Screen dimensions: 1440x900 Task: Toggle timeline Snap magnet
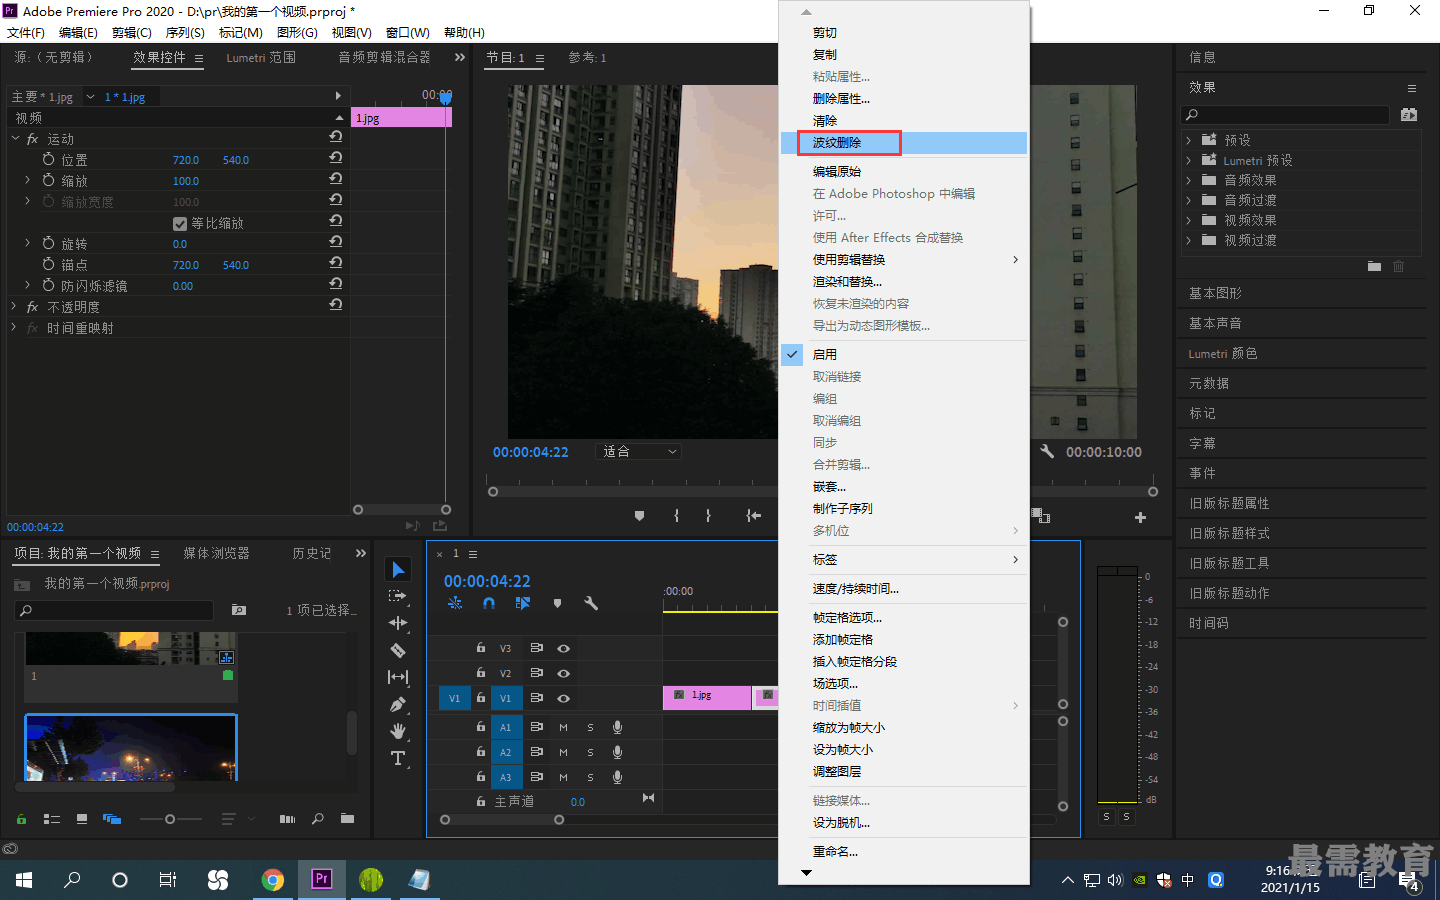[489, 603]
